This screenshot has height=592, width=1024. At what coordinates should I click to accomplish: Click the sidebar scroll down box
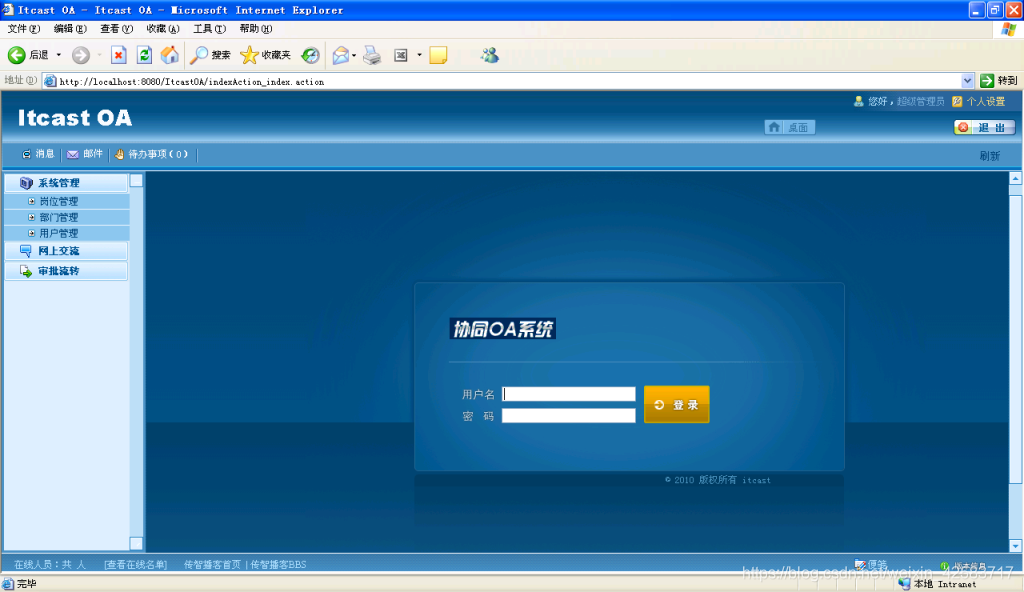[136, 543]
